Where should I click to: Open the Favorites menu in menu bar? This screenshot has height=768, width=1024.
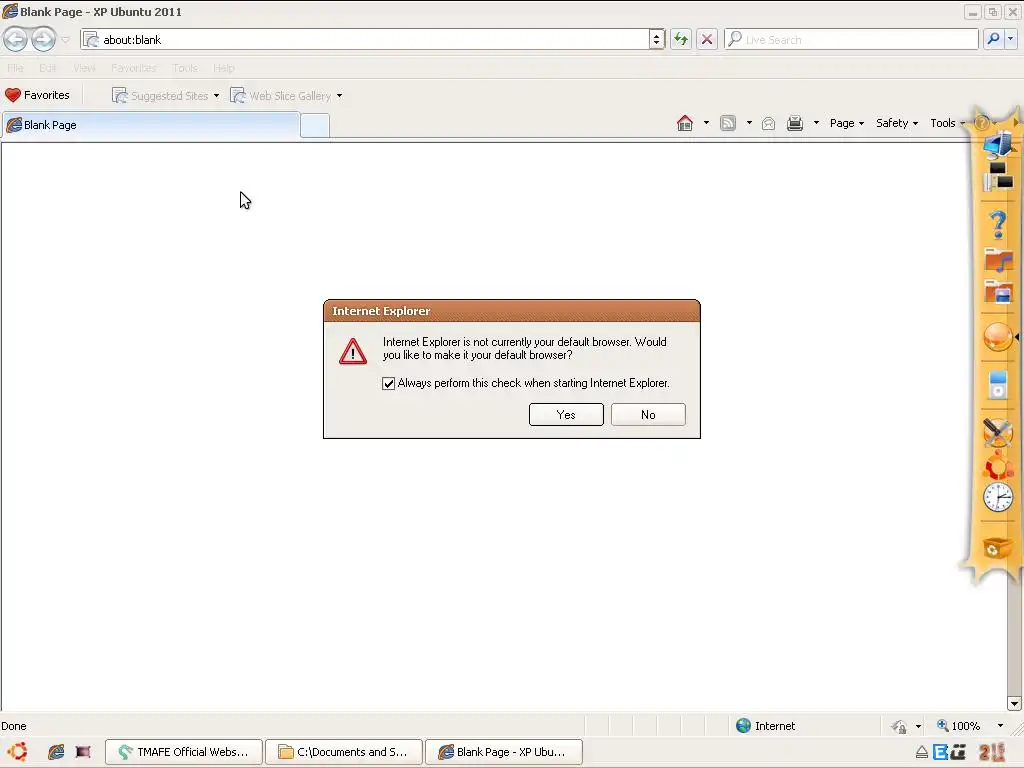click(x=134, y=68)
